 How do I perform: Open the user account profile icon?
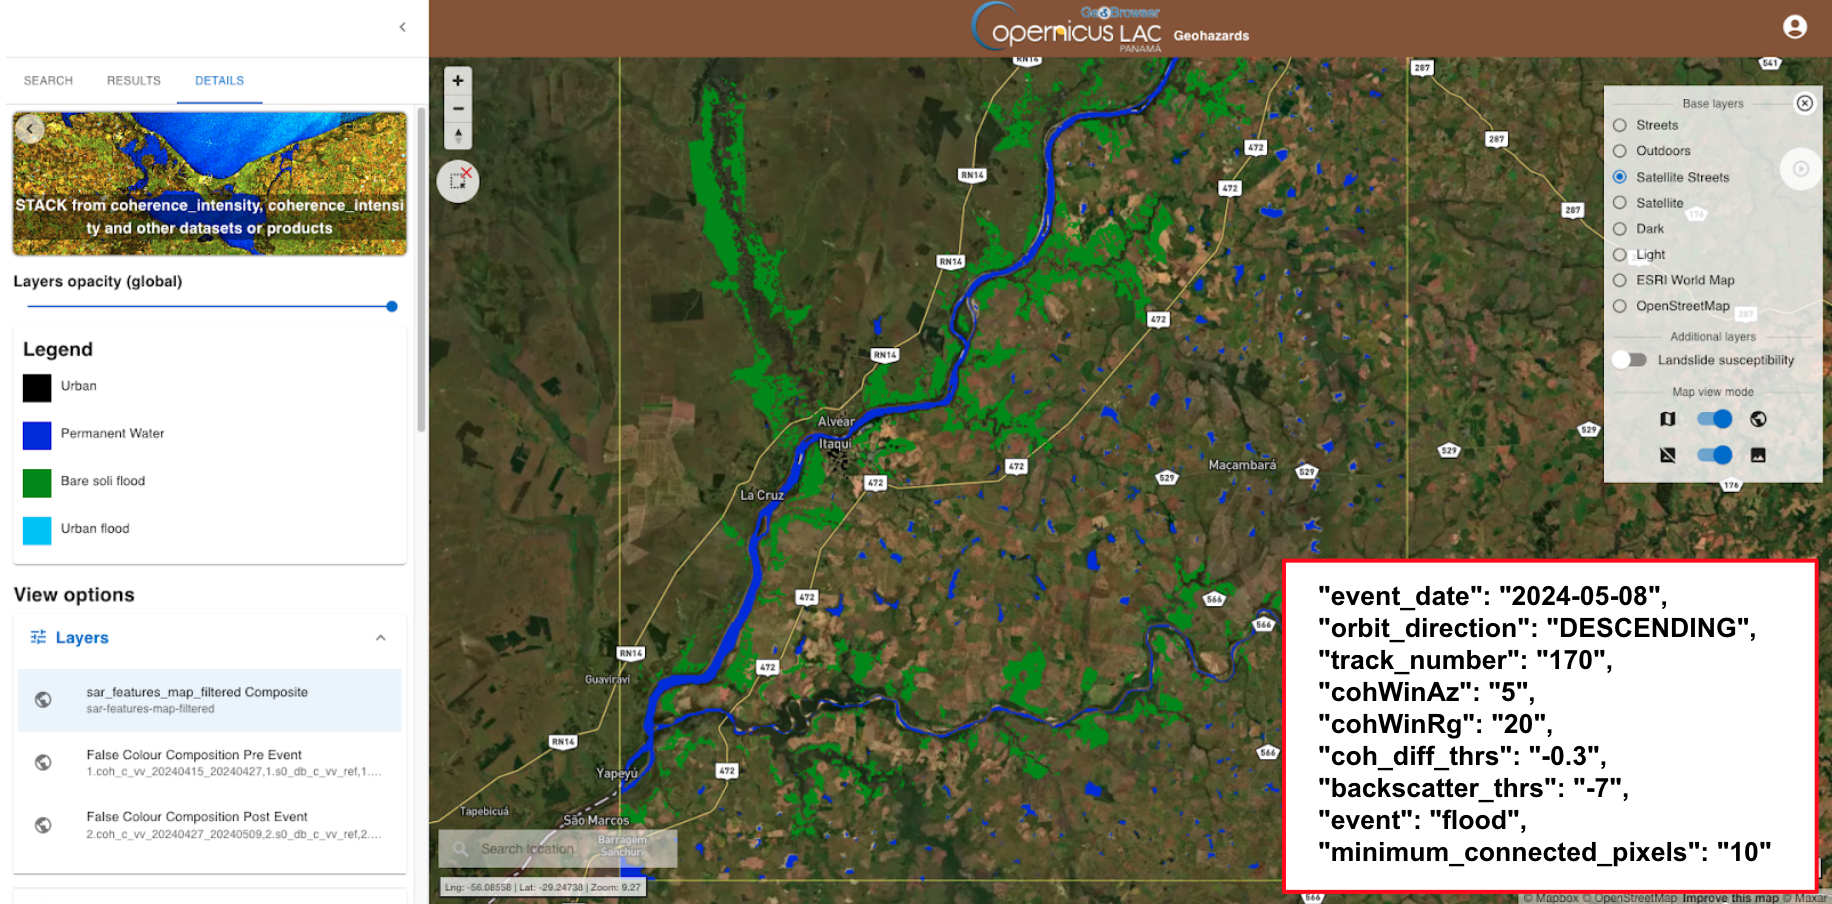point(1794,27)
